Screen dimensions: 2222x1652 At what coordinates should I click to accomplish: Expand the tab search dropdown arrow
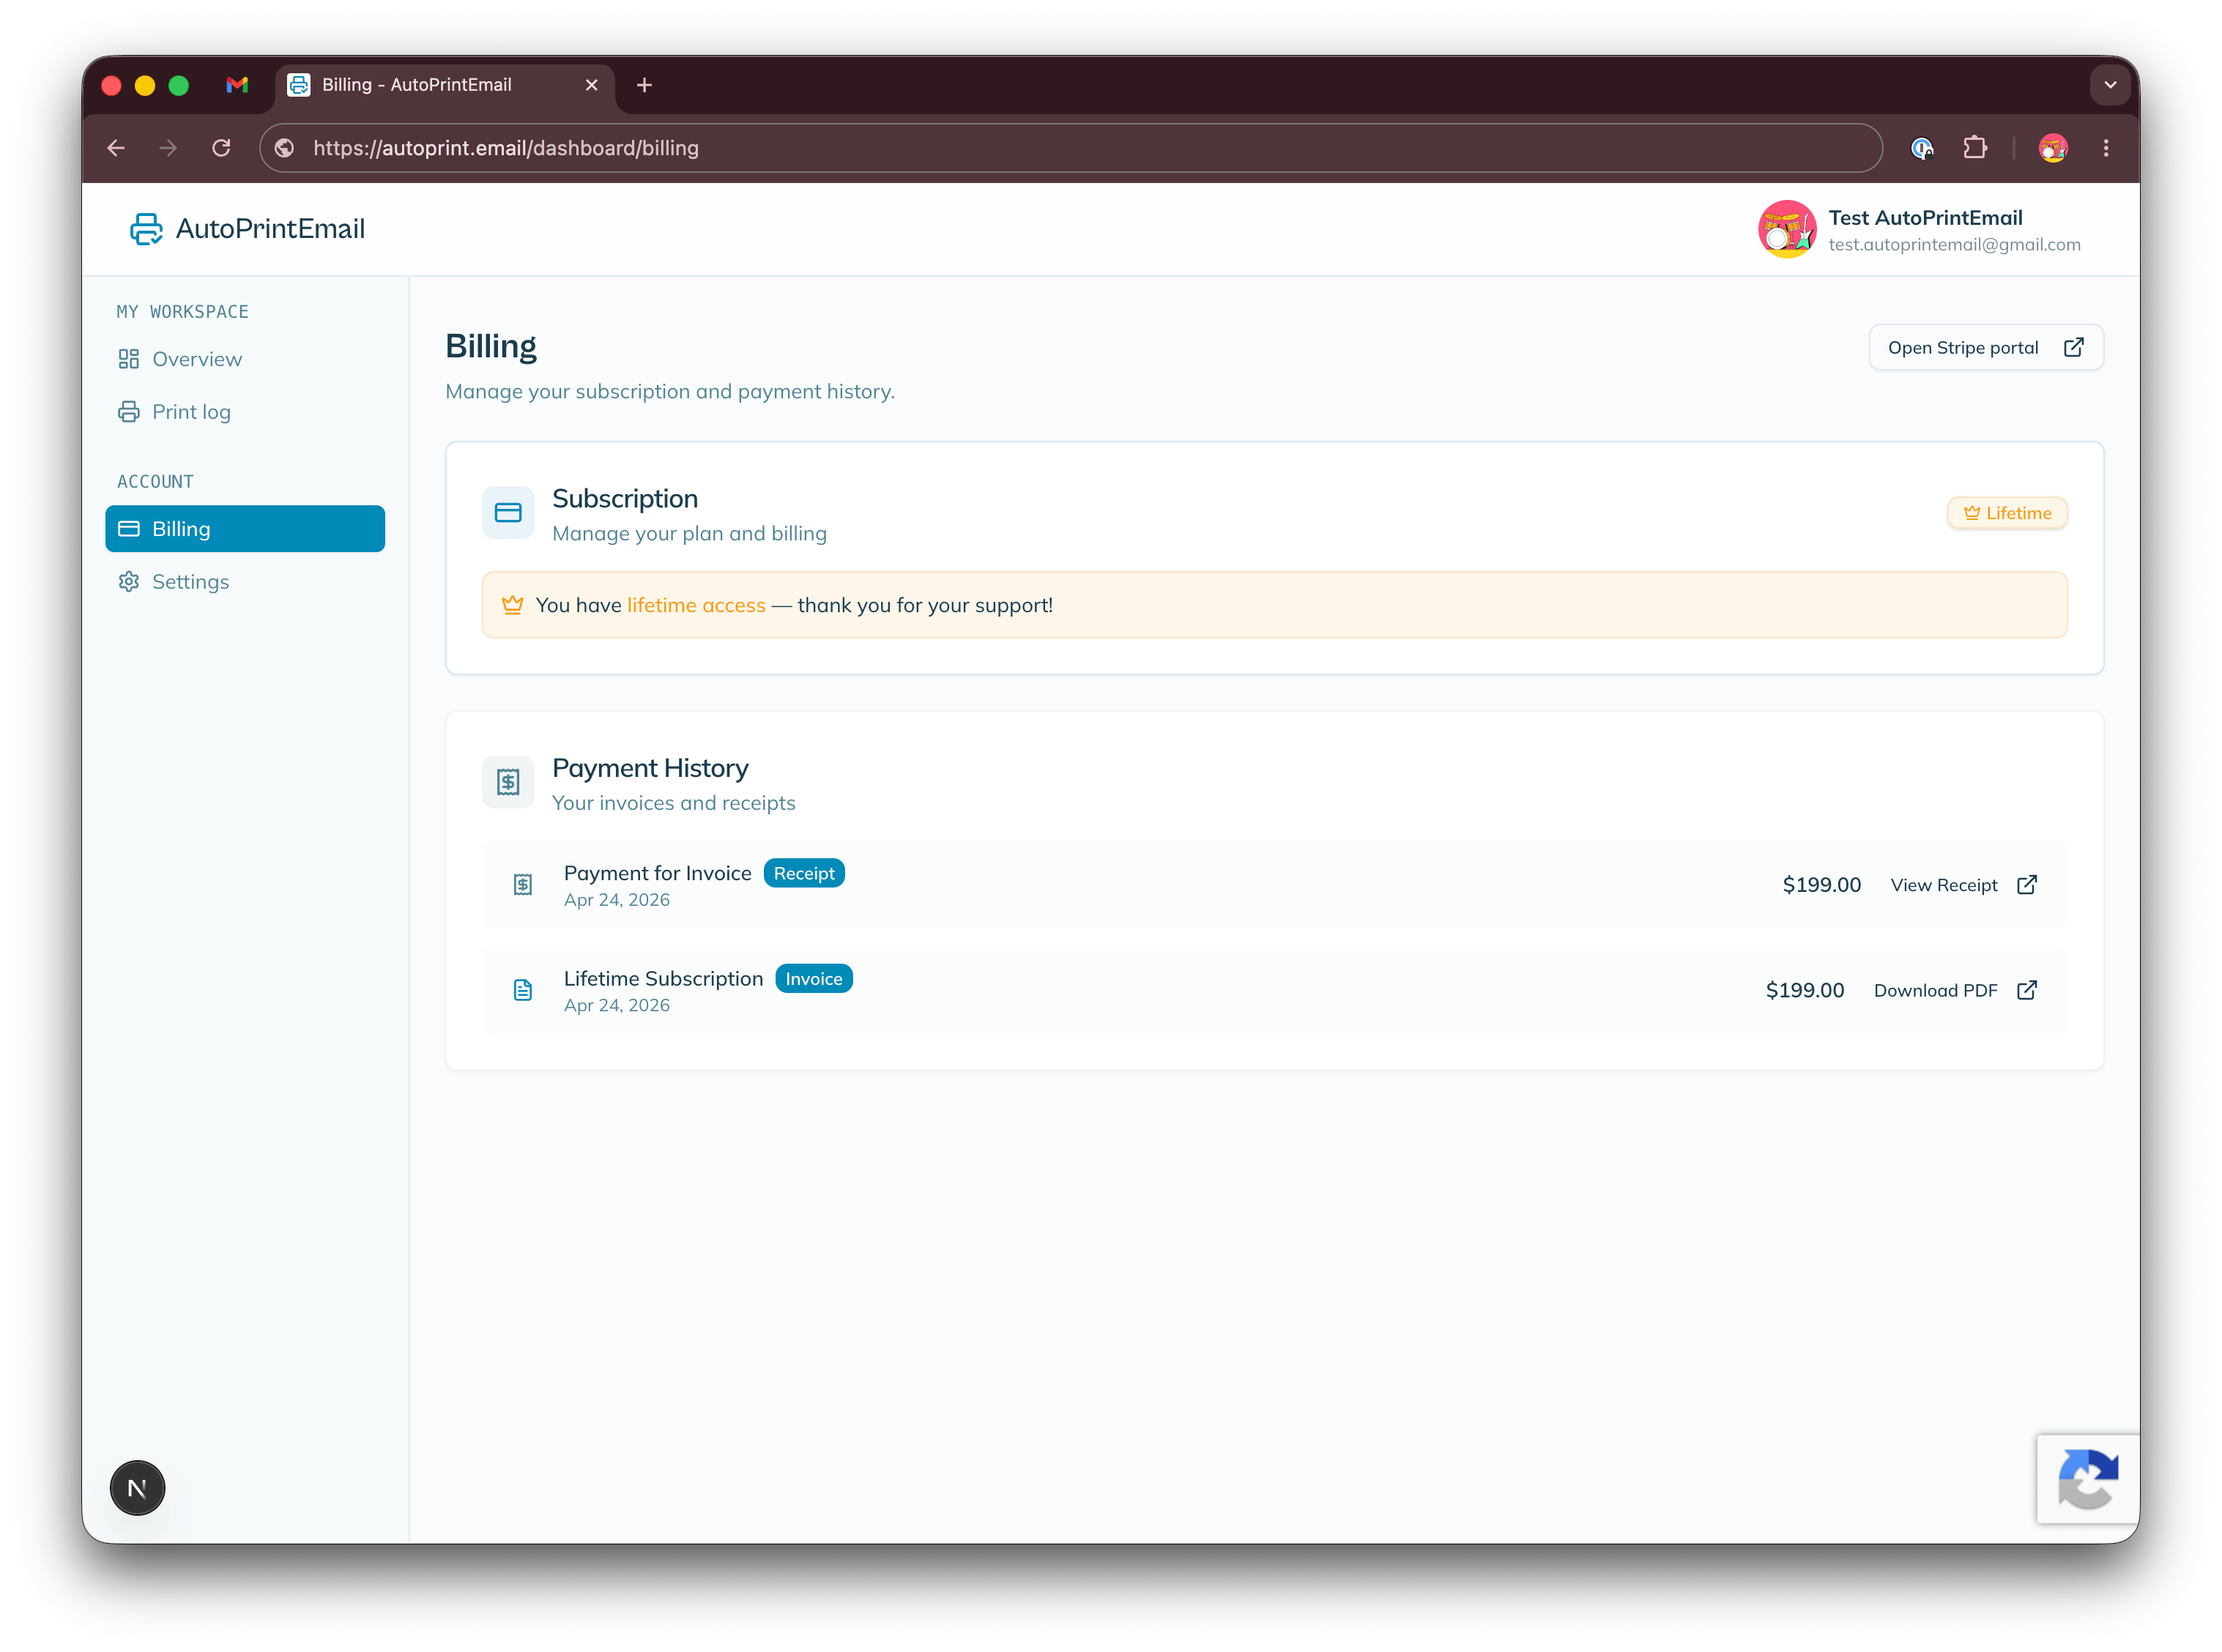(2110, 85)
